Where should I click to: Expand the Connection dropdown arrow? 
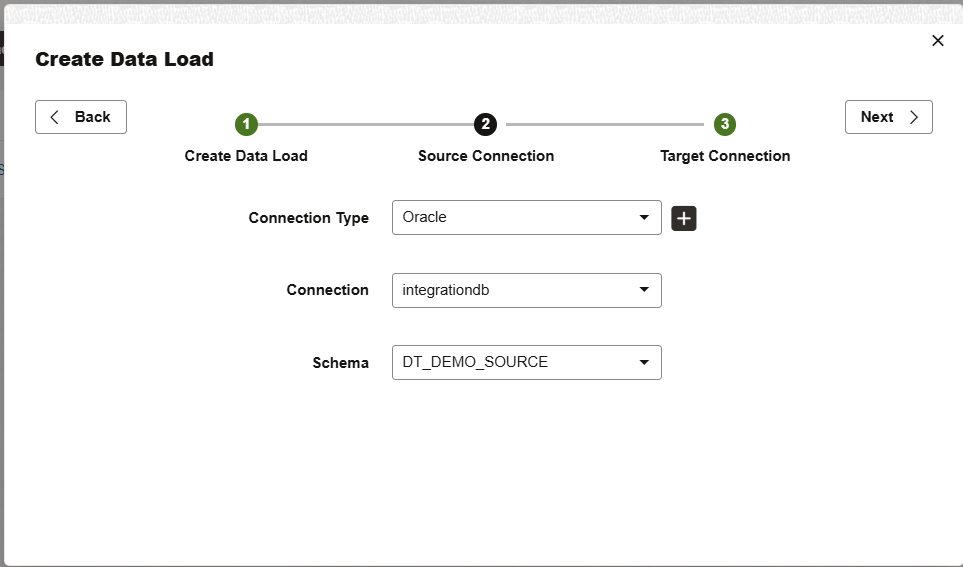point(644,290)
